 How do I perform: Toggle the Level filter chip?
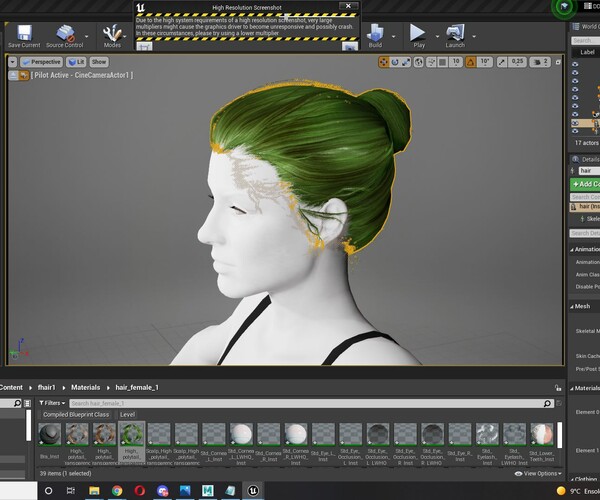127,414
